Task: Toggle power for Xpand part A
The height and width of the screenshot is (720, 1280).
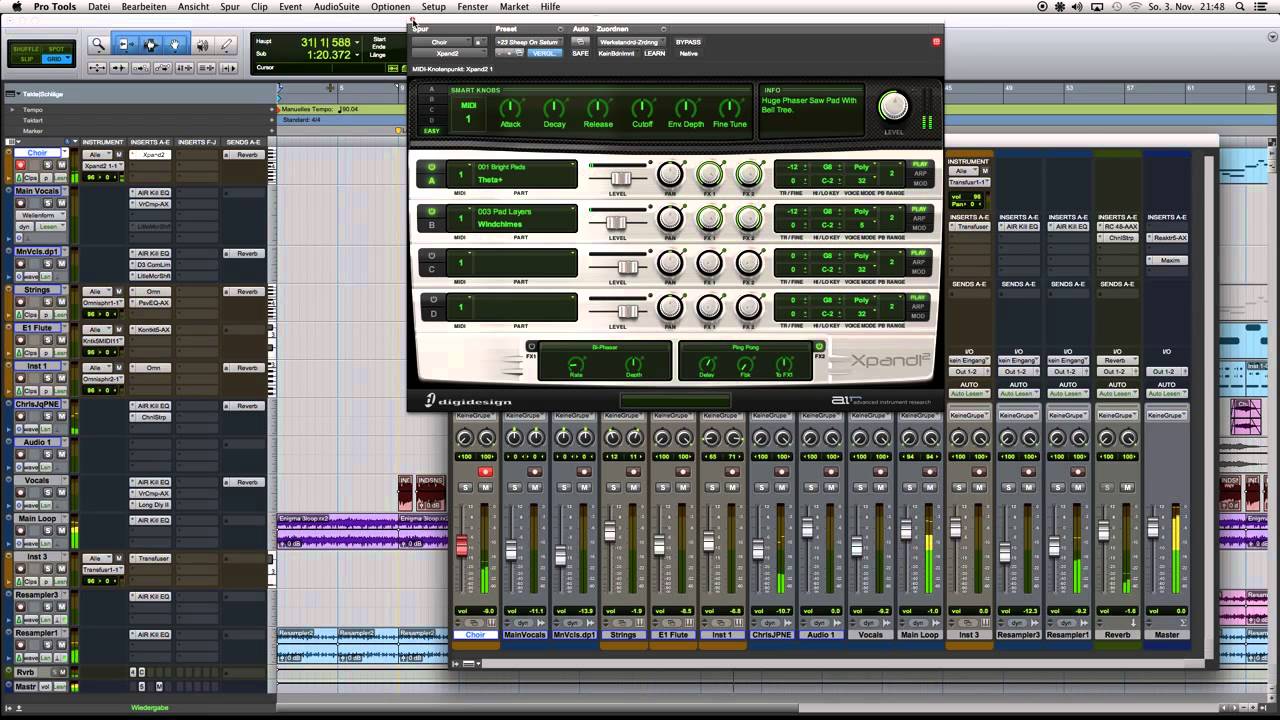Action: [x=432, y=167]
